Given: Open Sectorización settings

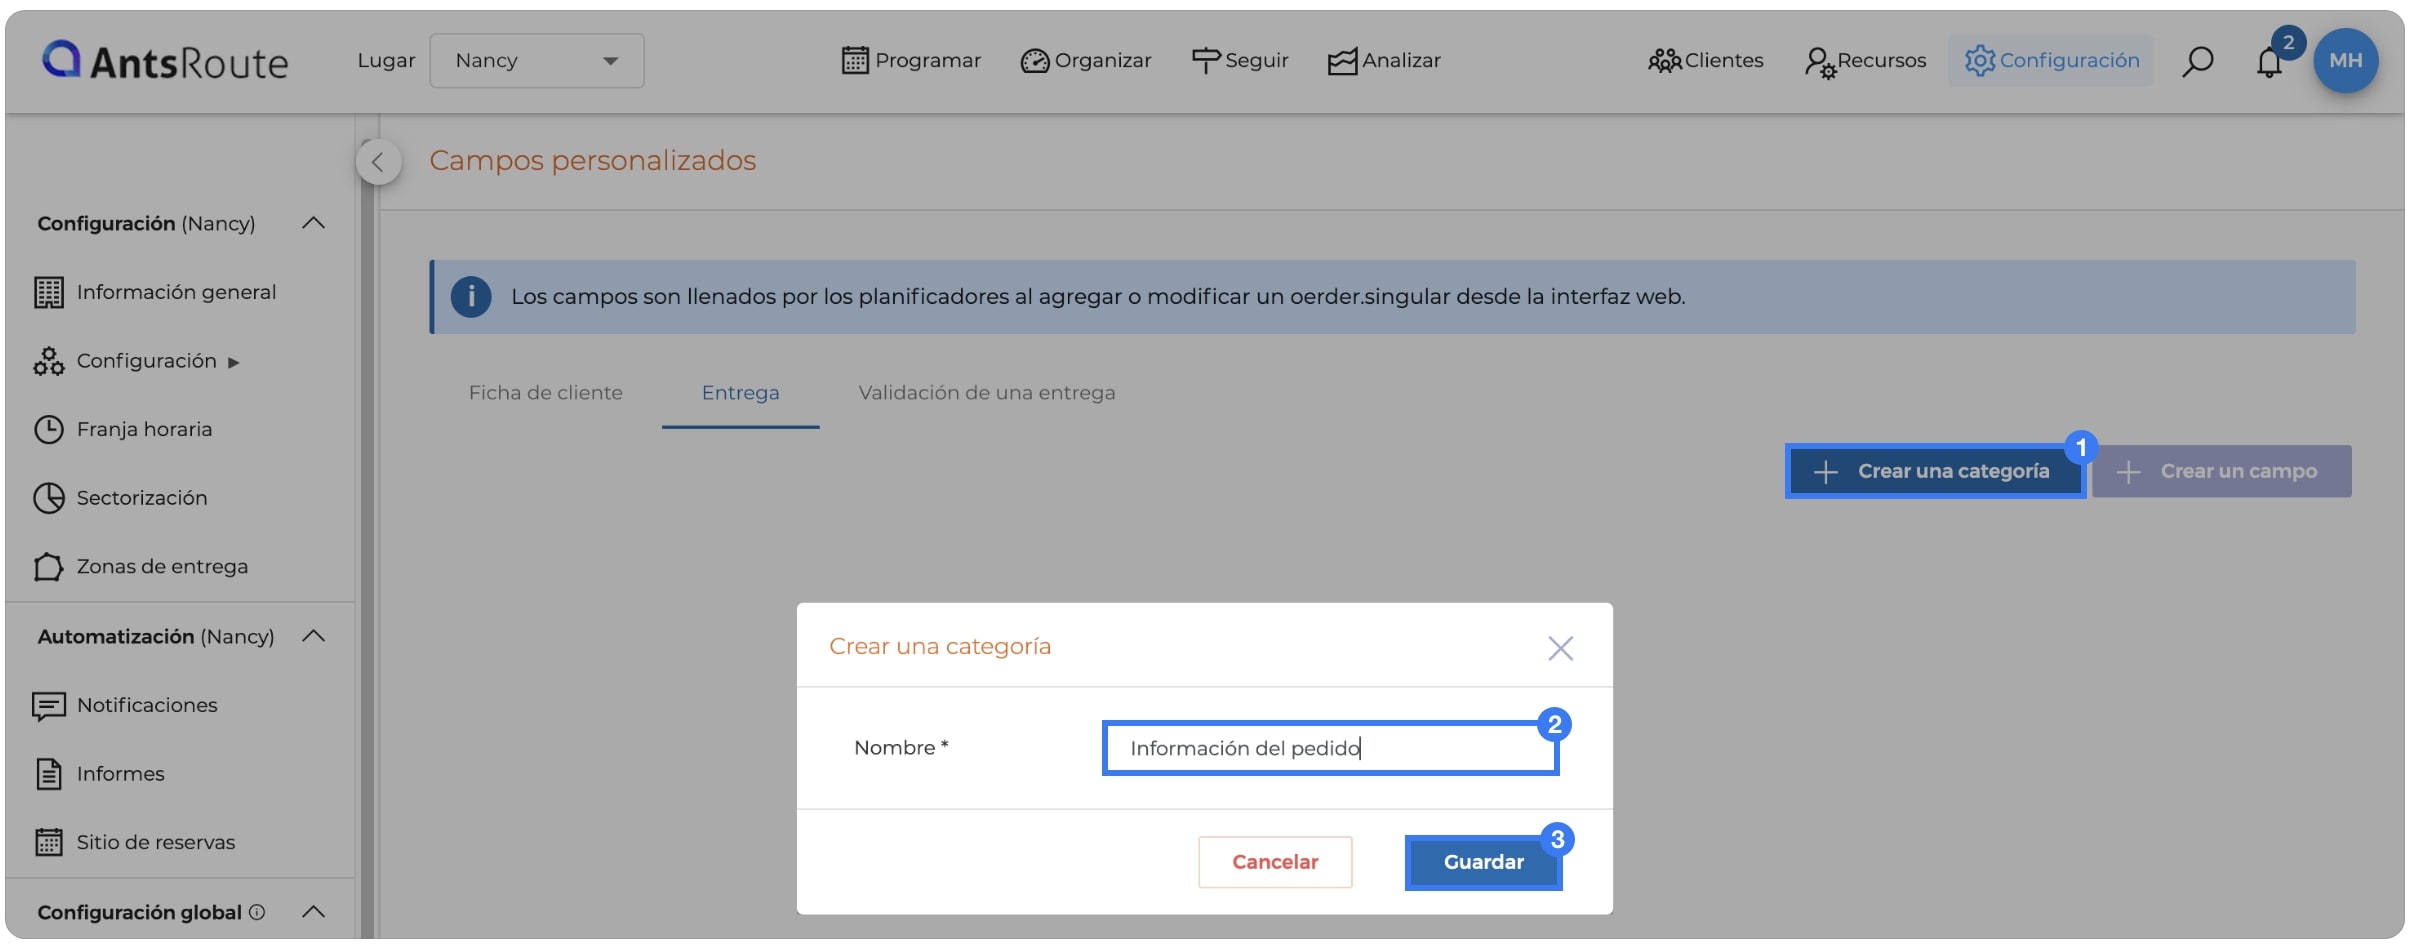Looking at the screenshot, I should pos(121,498).
